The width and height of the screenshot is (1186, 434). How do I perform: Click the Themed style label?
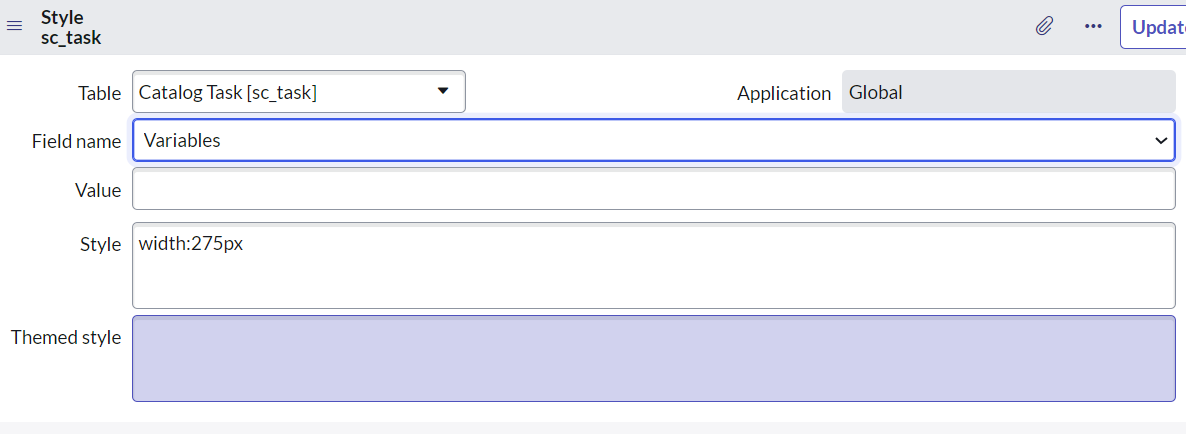tap(66, 337)
